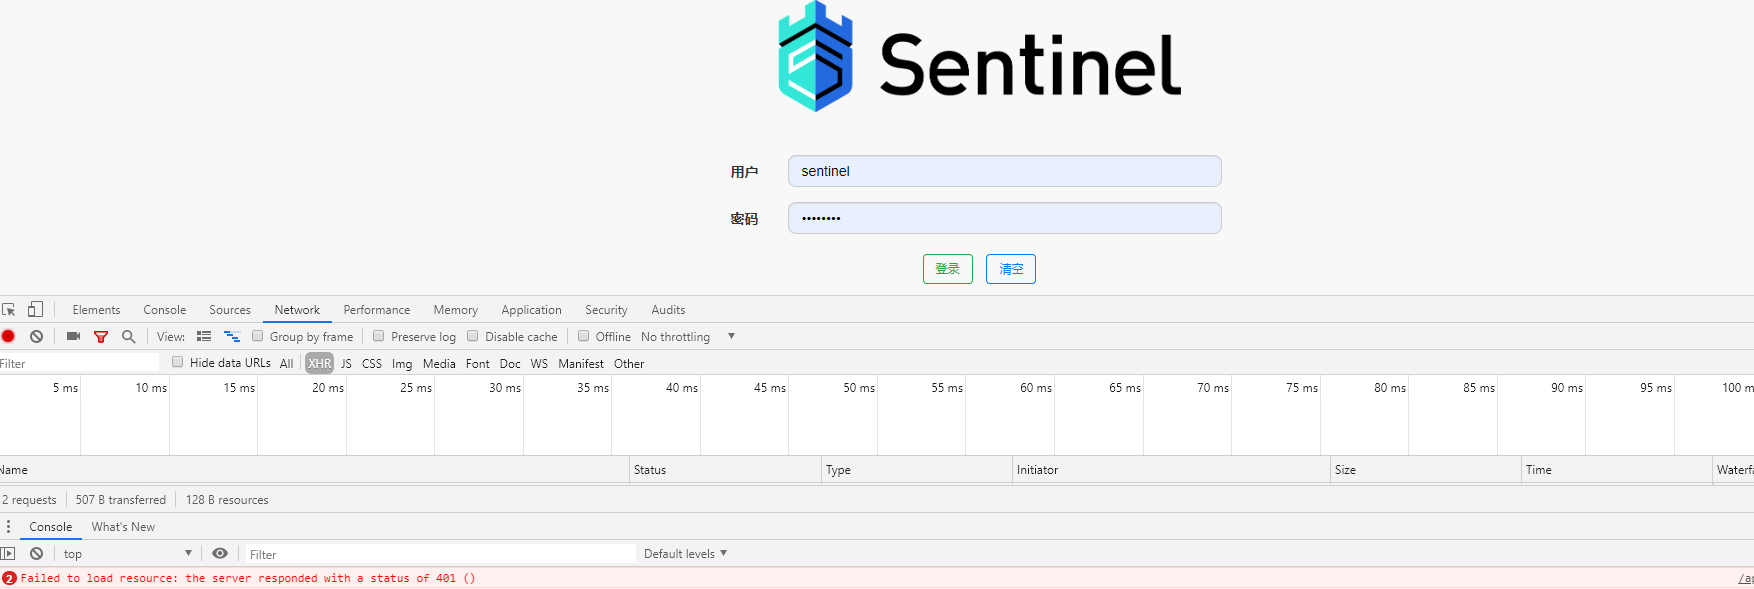
Task: Sort by the Status column header
Action: pos(725,470)
